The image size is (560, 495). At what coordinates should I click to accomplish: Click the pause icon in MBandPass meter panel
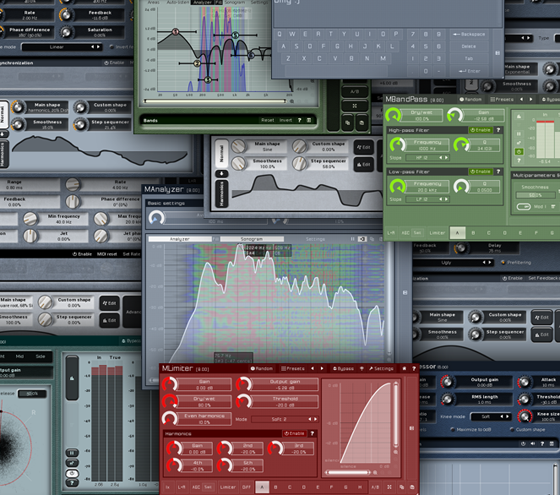[x=519, y=134]
